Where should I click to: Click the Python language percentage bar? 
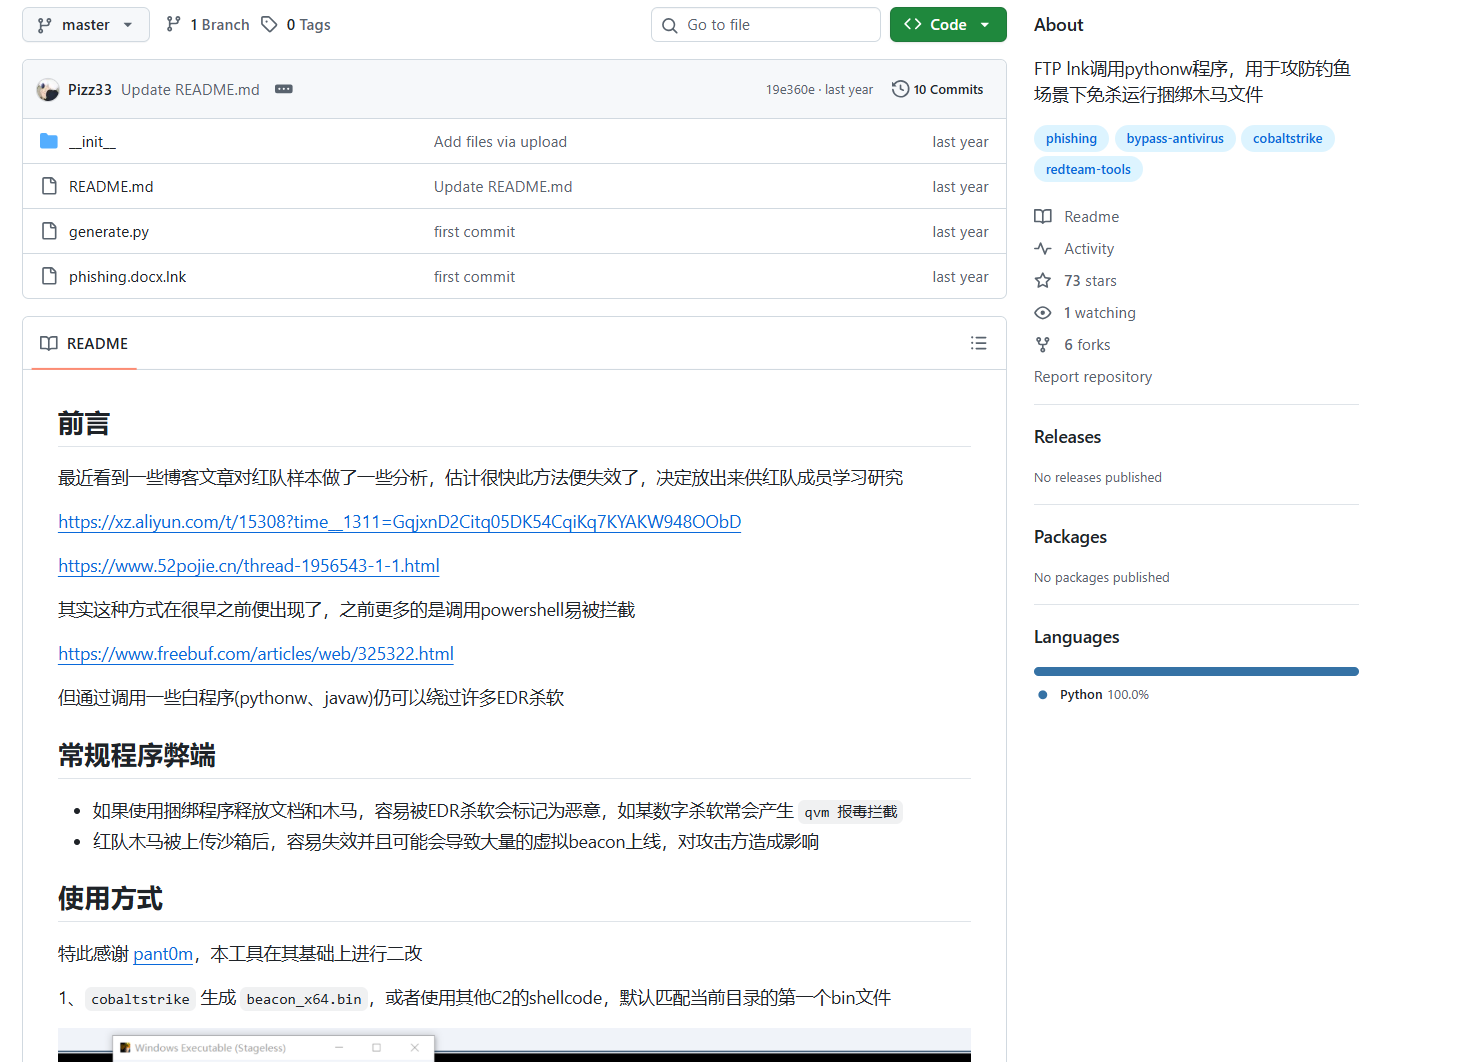pos(1196,671)
